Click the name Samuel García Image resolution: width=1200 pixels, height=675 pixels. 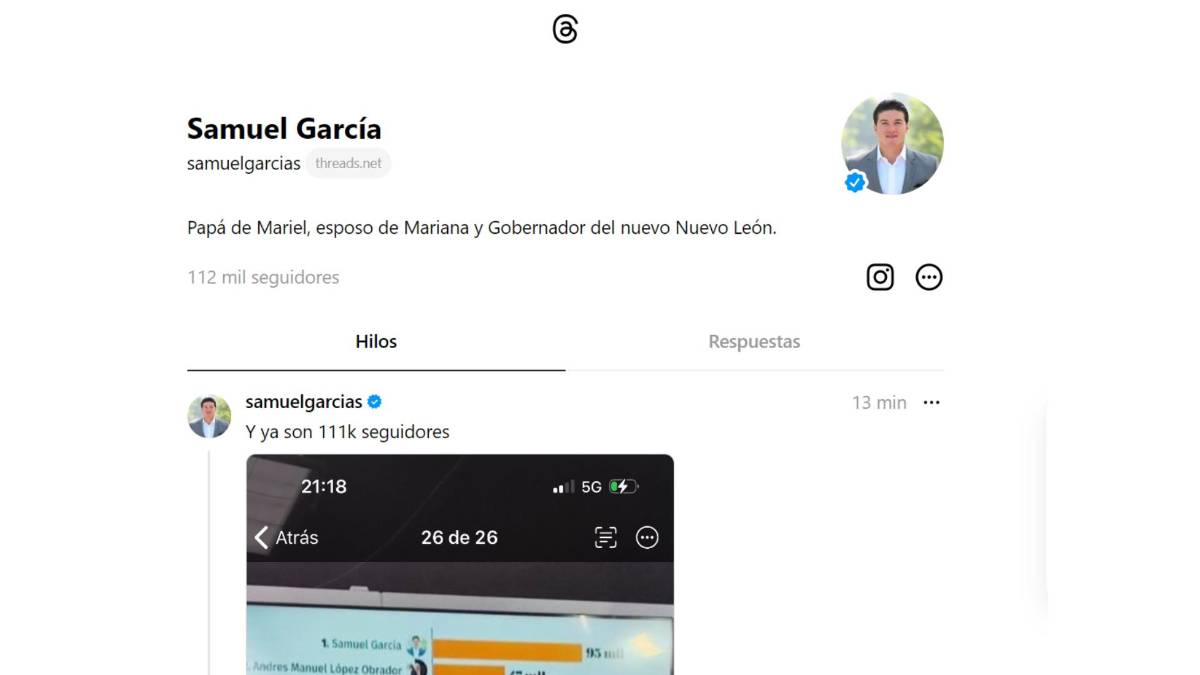(x=284, y=128)
